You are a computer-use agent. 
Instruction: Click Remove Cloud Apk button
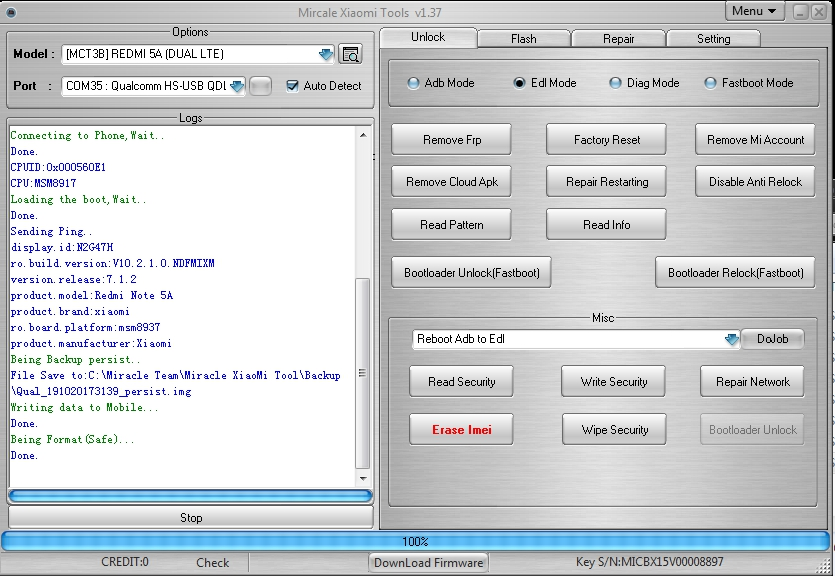tap(452, 182)
